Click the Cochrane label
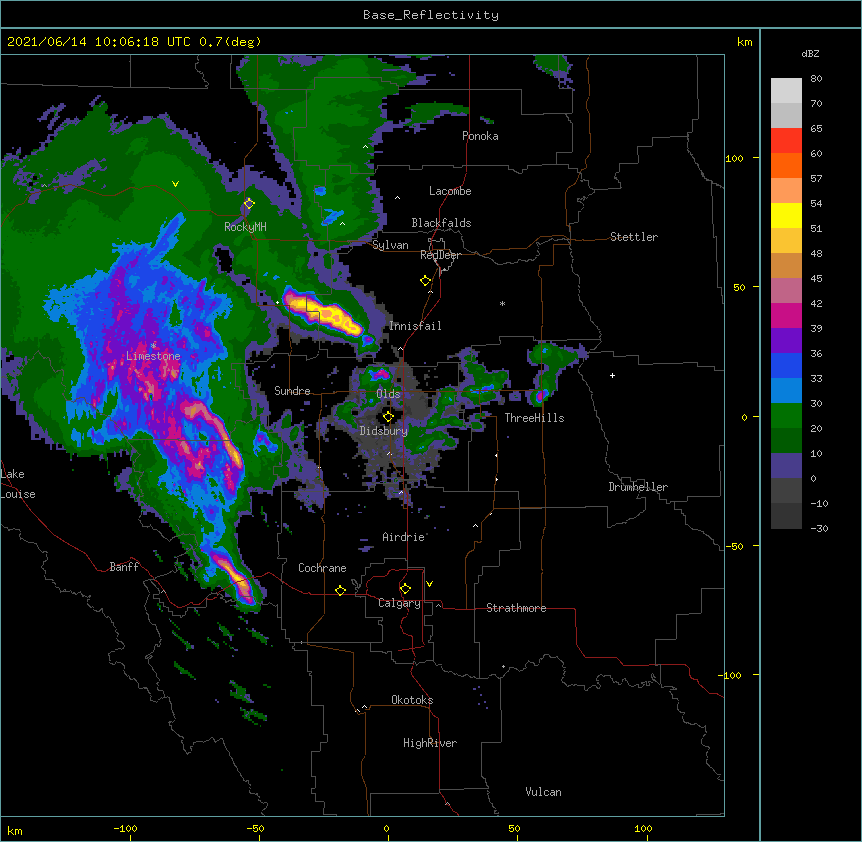 322,568
